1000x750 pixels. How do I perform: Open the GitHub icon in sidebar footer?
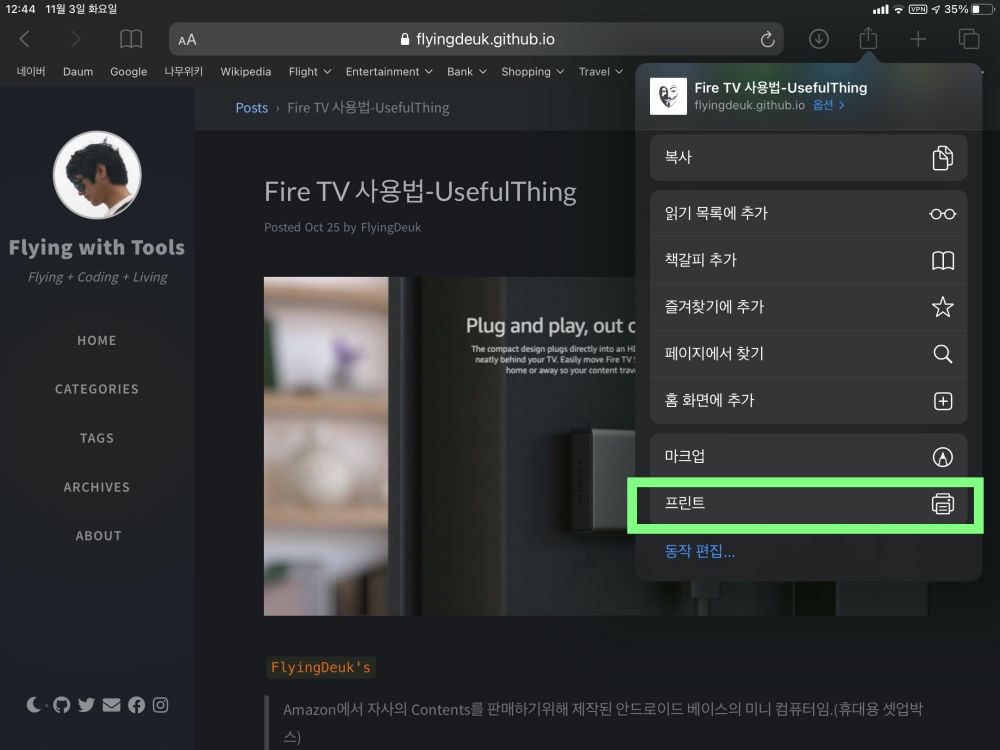pos(62,705)
